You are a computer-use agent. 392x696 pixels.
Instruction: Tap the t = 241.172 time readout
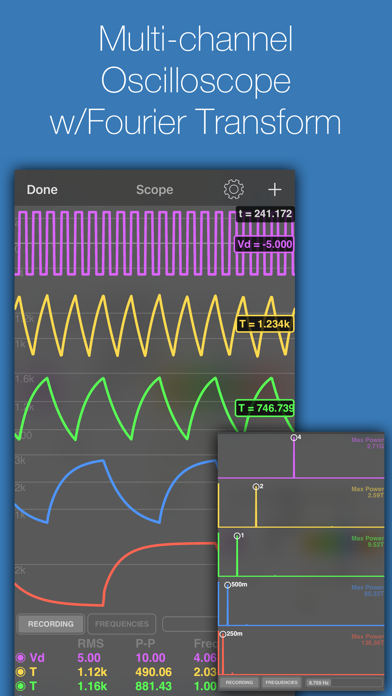(265, 214)
